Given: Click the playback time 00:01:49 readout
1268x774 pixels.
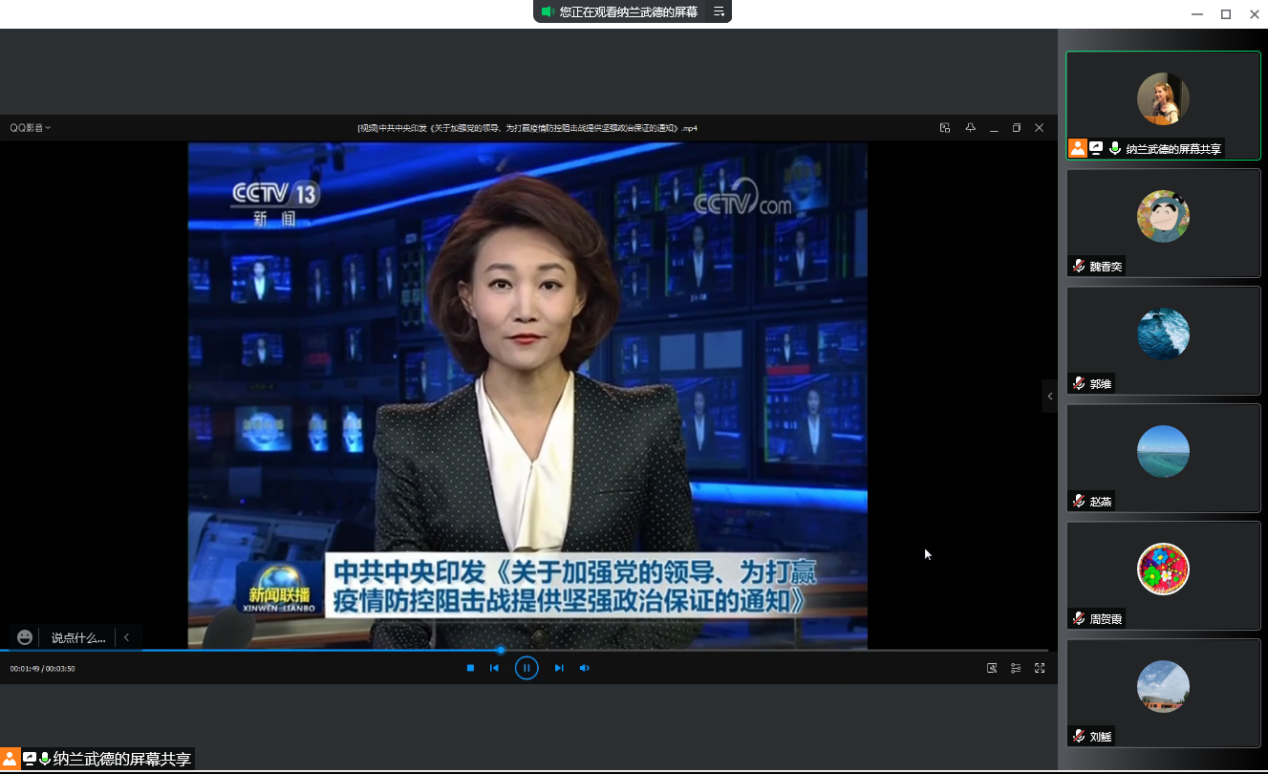Looking at the screenshot, I should pyautogui.click(x=24, y=668).
